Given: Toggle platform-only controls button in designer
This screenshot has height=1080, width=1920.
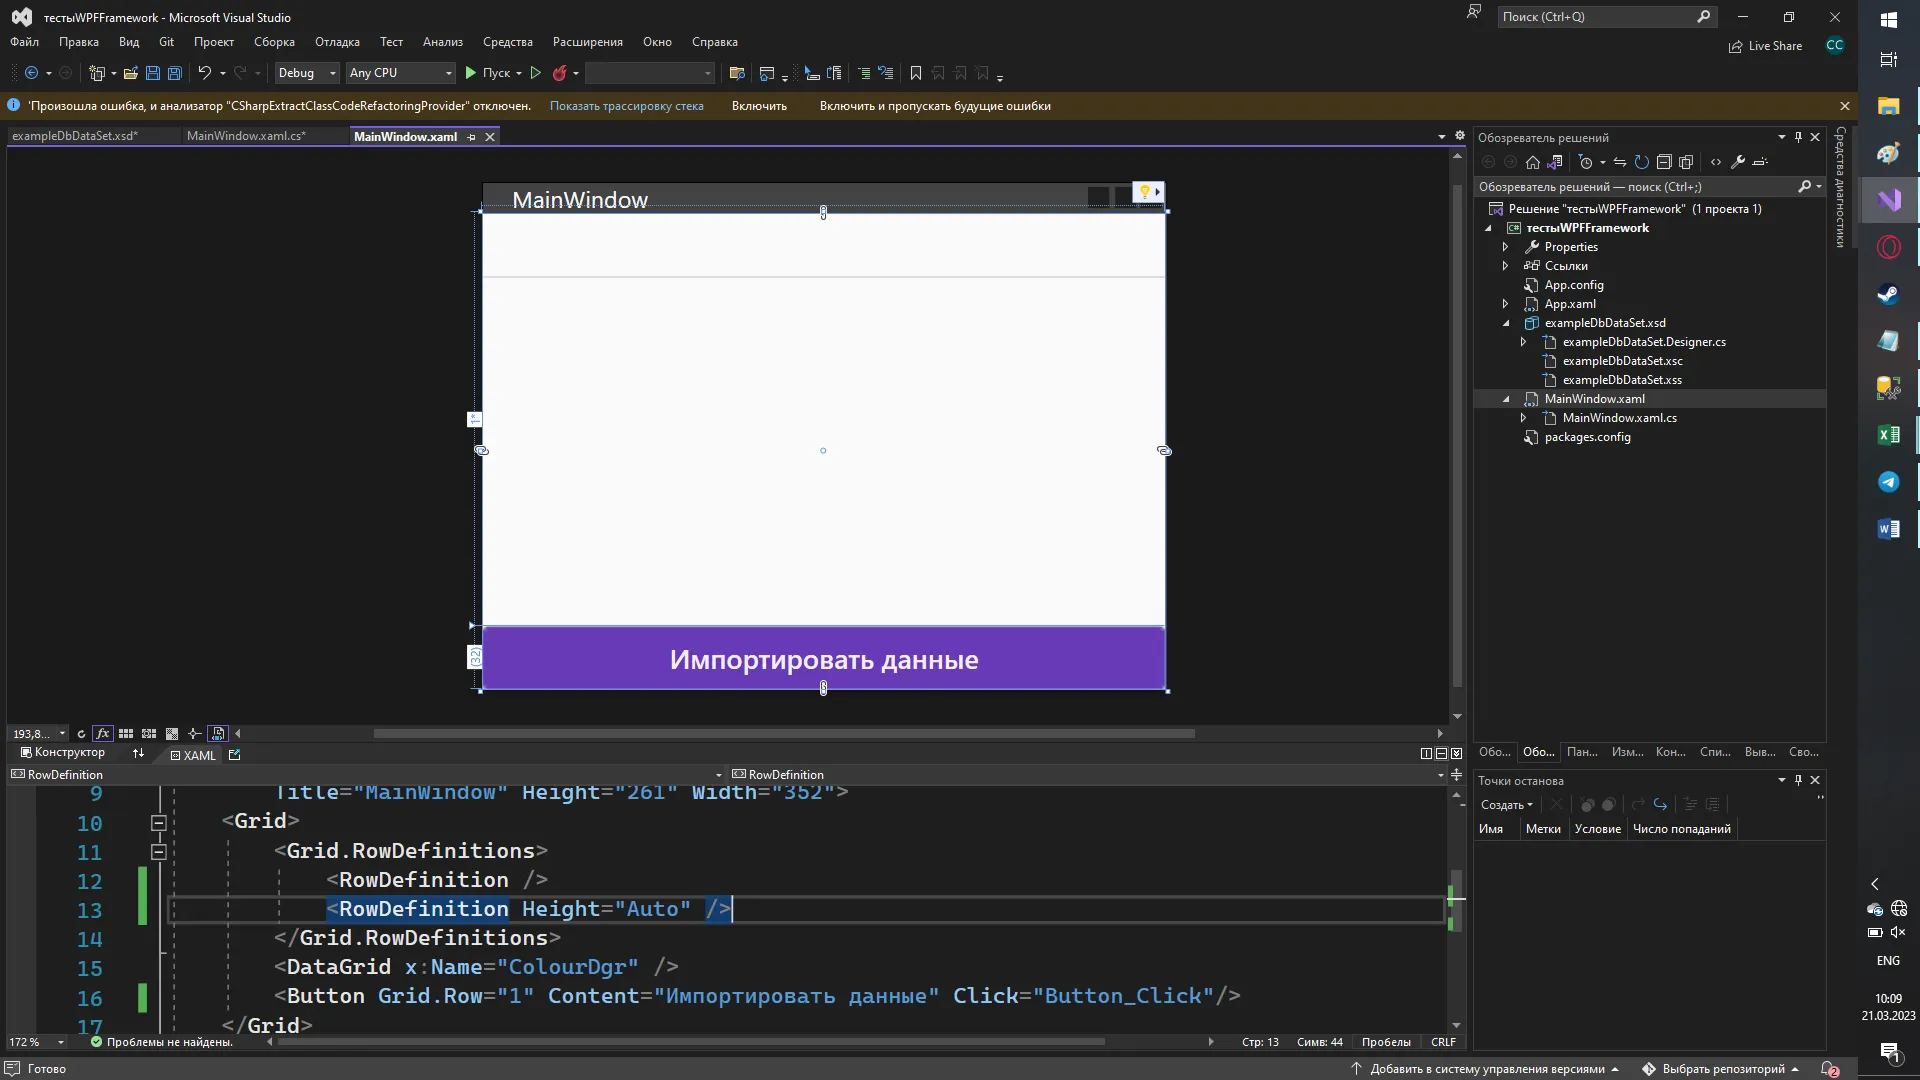Looking at the screenshot, I should point(218,734).
